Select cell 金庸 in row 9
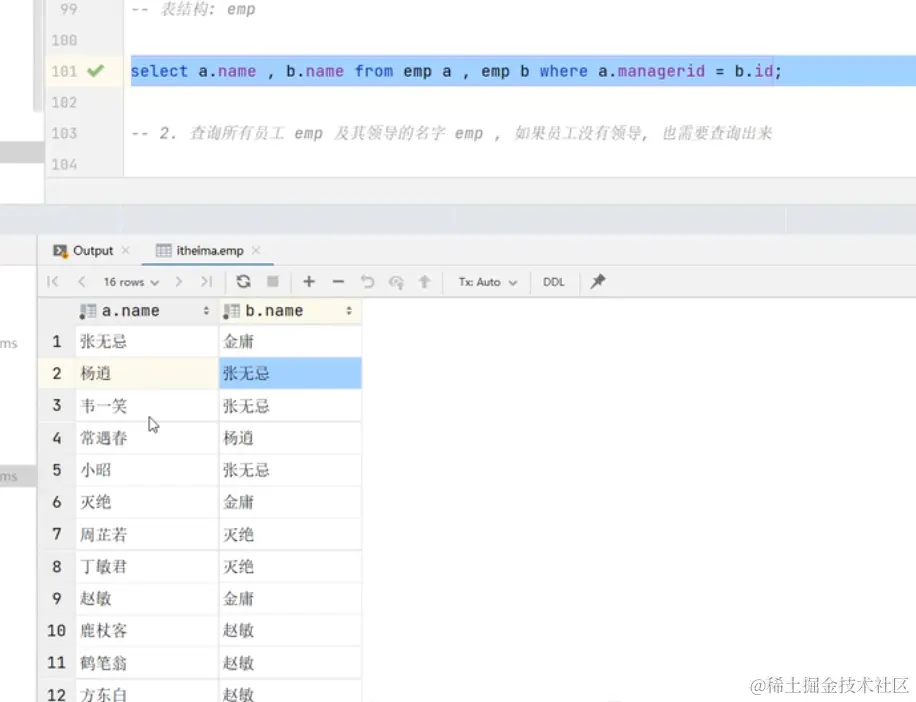 (x=290, y=599)
